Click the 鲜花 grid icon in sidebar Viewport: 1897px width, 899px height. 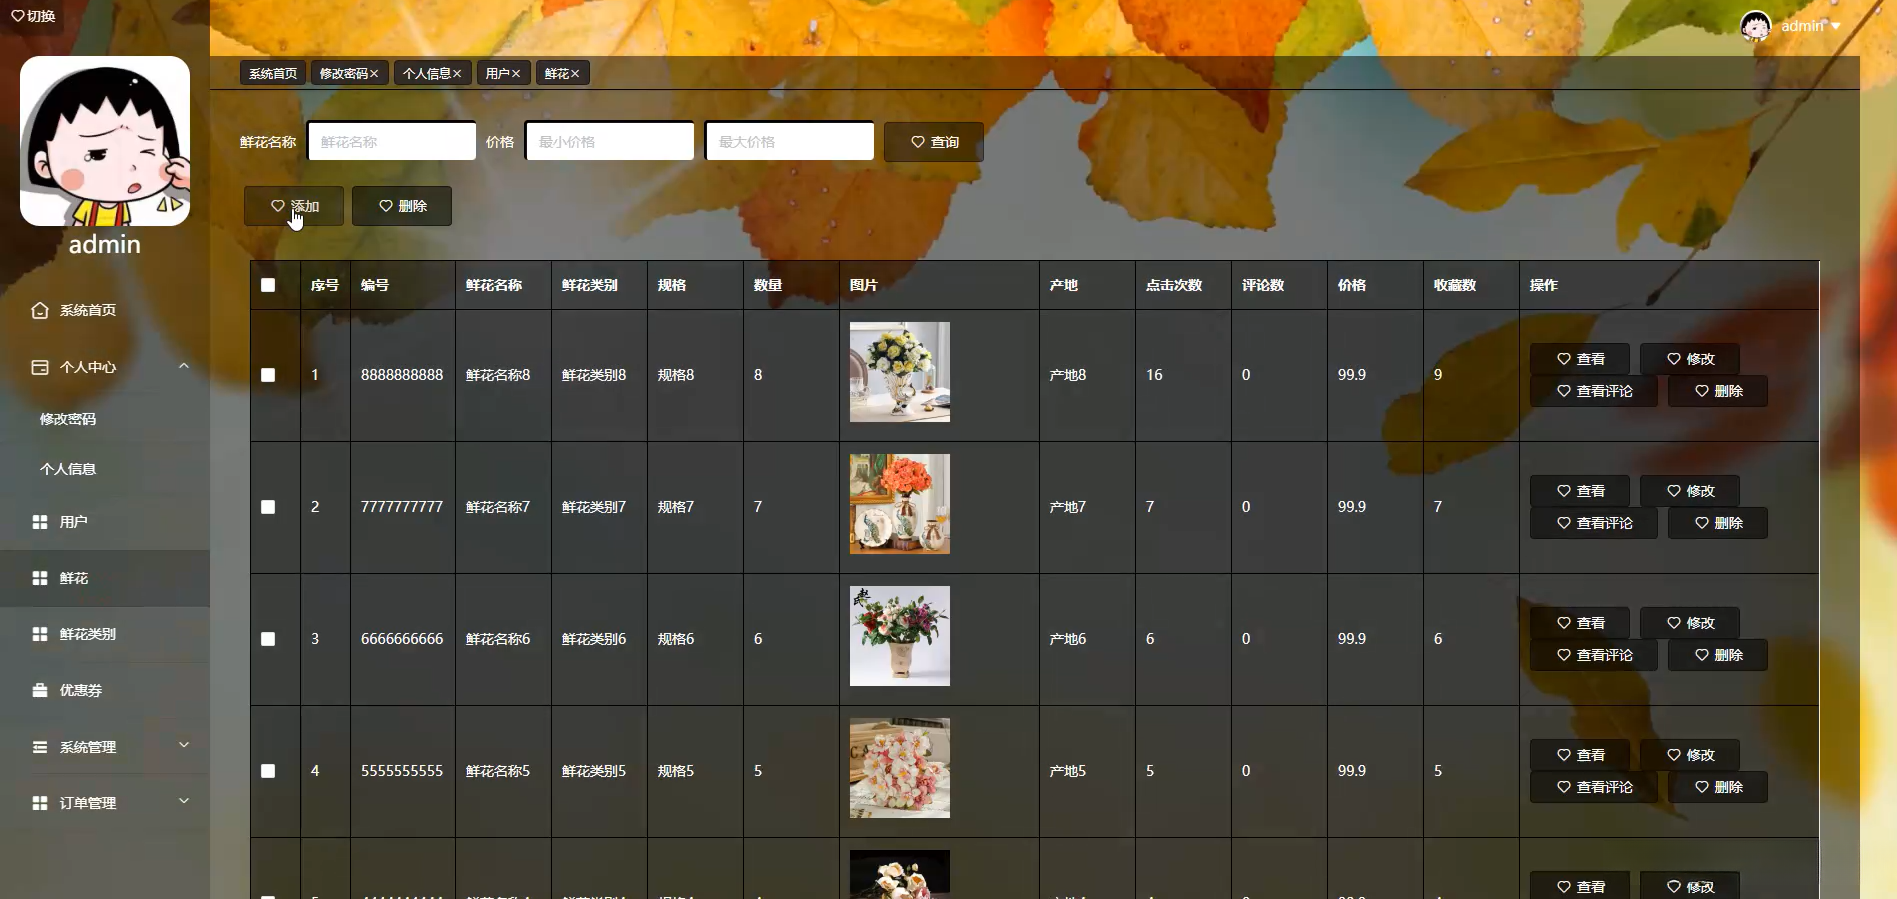point(40,578)
